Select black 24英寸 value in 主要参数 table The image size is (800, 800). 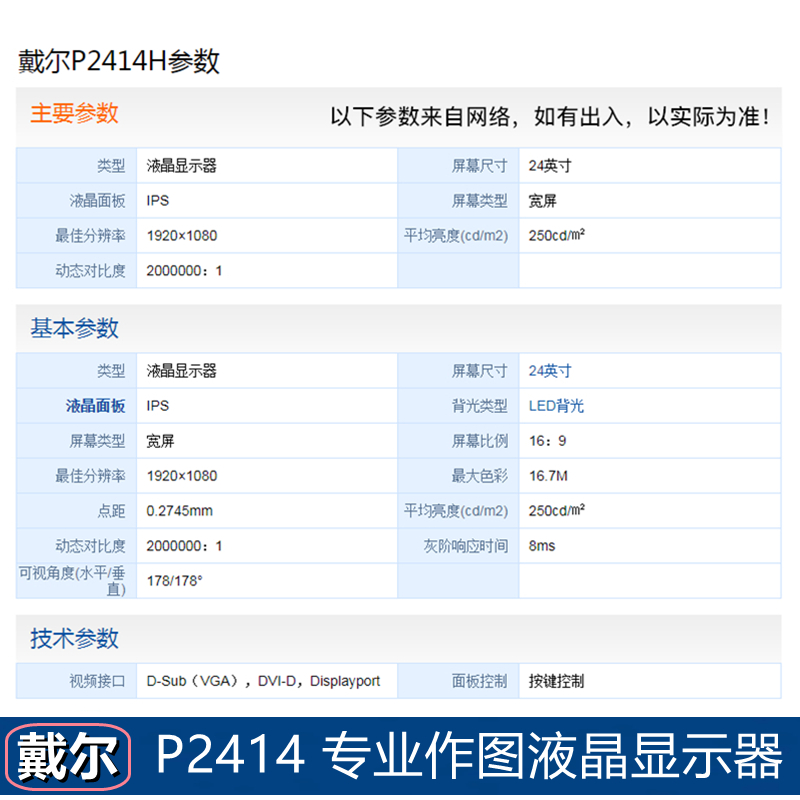[549, 166]
